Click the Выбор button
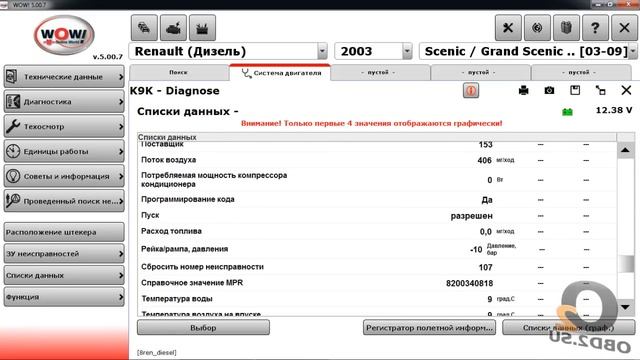The width and height of the screenshot is (640, 360). [x=203, y=327]
